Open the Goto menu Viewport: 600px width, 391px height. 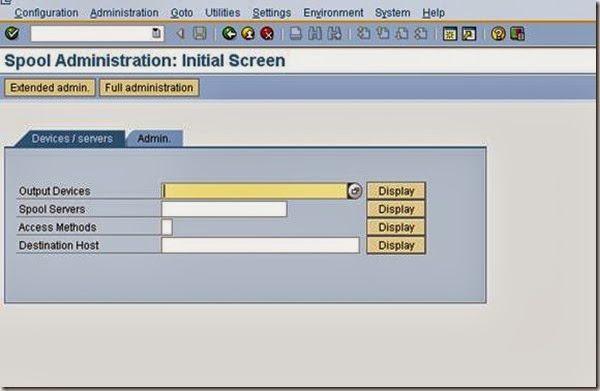182,13
